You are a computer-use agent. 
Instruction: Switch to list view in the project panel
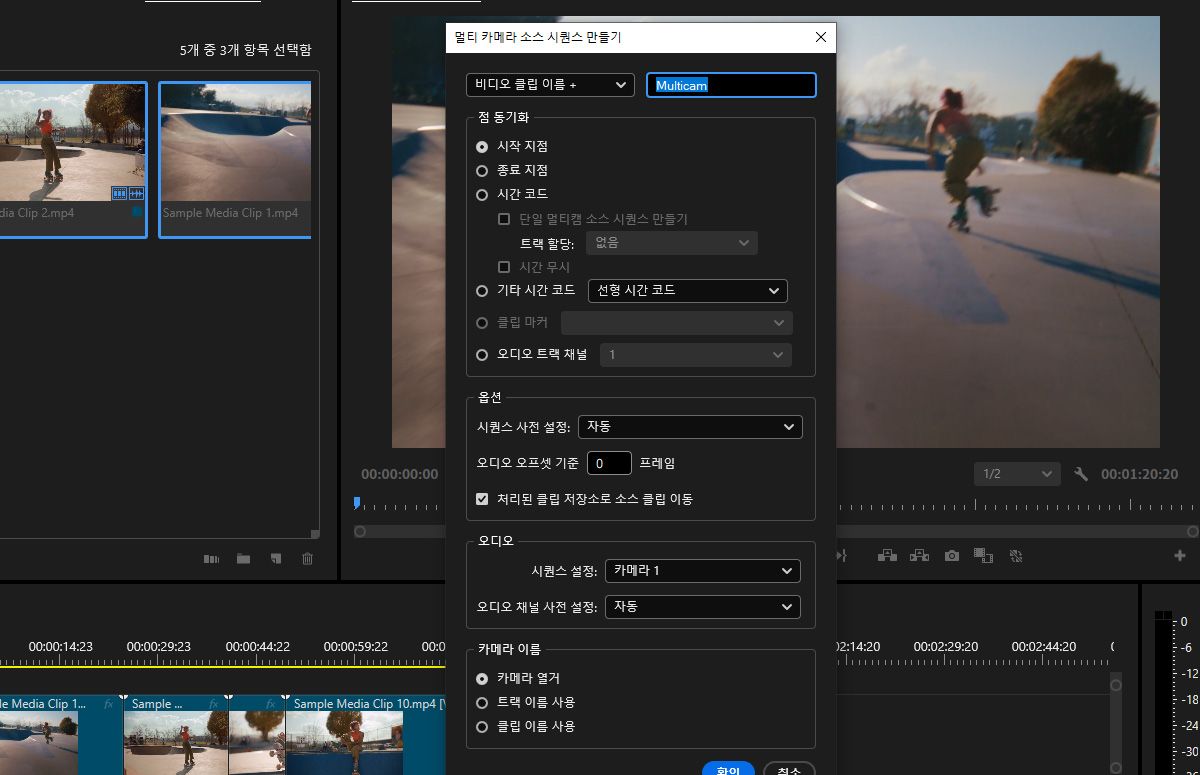(211, 559)
